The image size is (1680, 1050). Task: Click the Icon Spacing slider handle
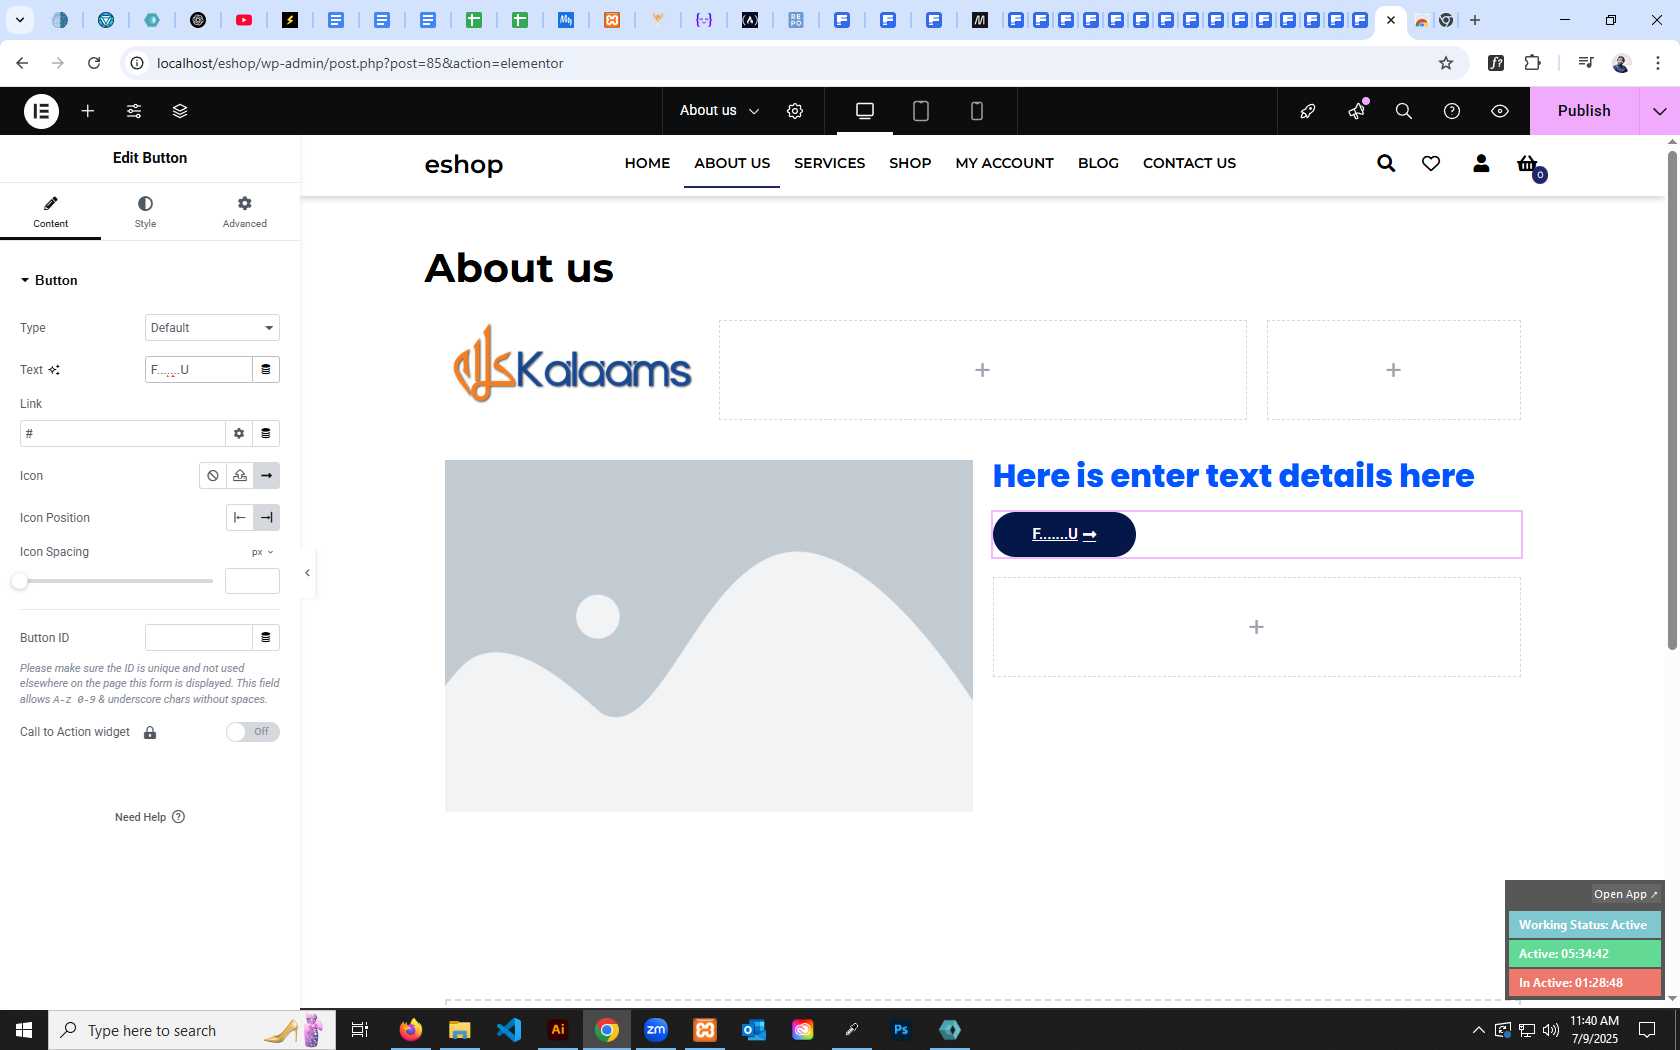click(19, 581)
